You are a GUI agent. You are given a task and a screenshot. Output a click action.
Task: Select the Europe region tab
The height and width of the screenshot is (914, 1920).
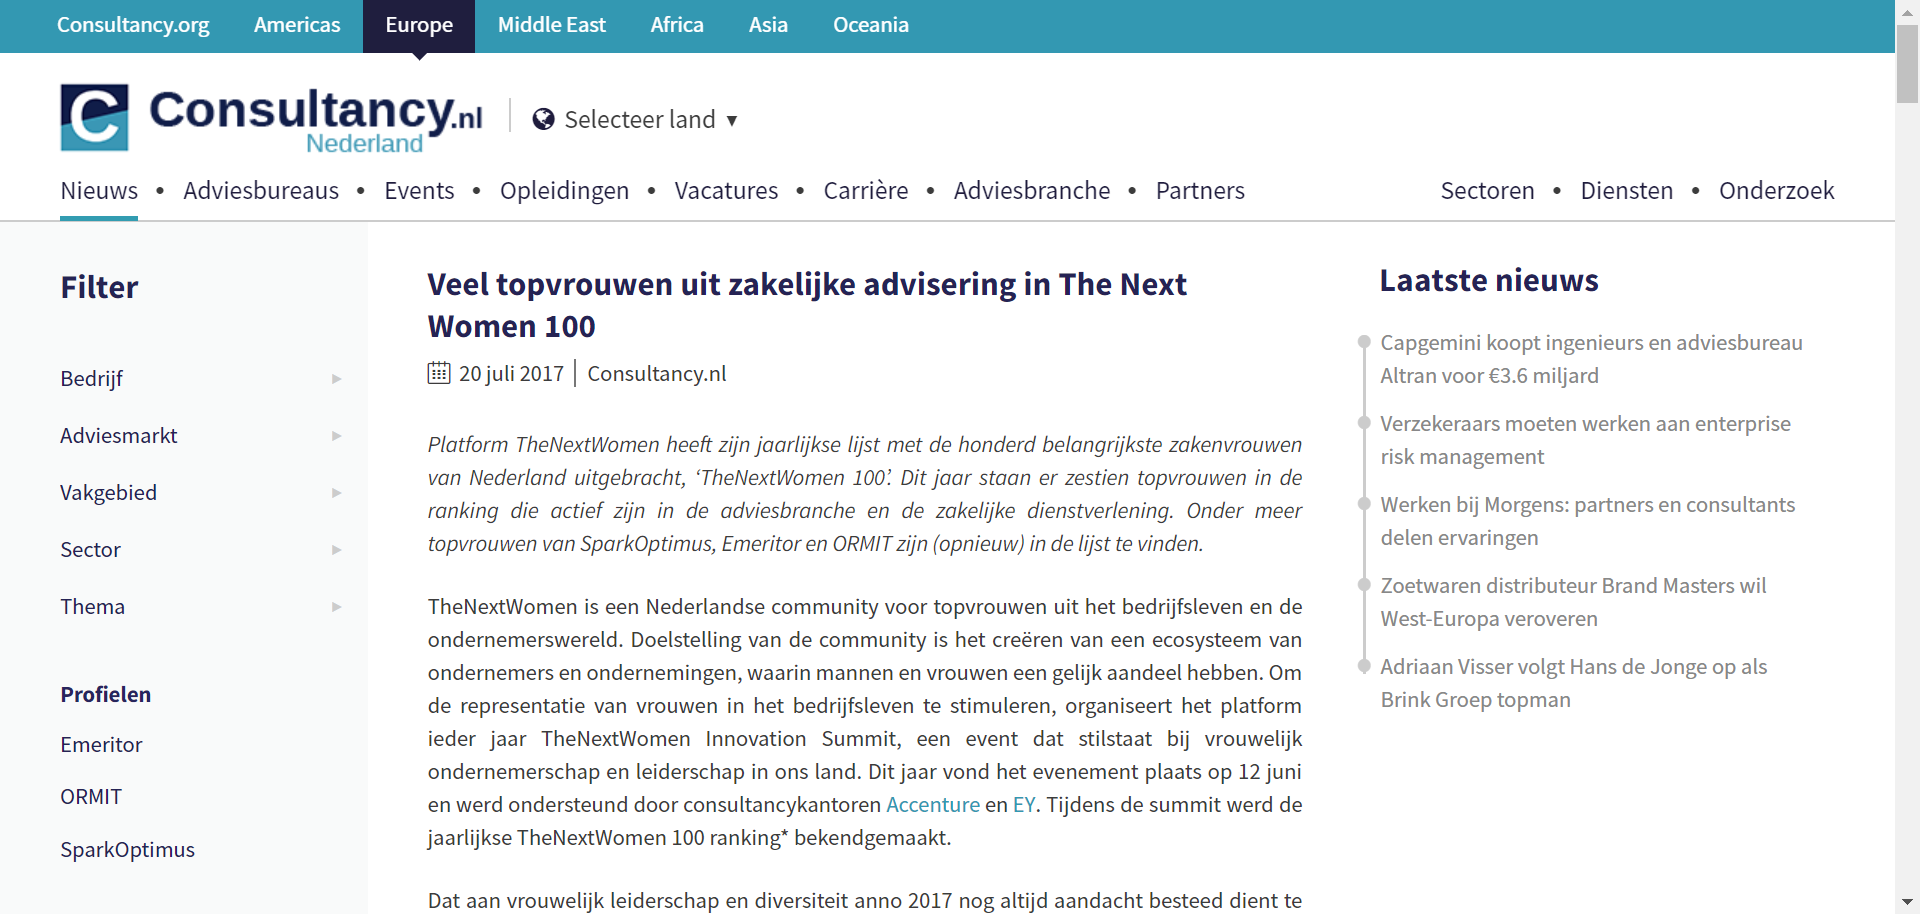419,25
